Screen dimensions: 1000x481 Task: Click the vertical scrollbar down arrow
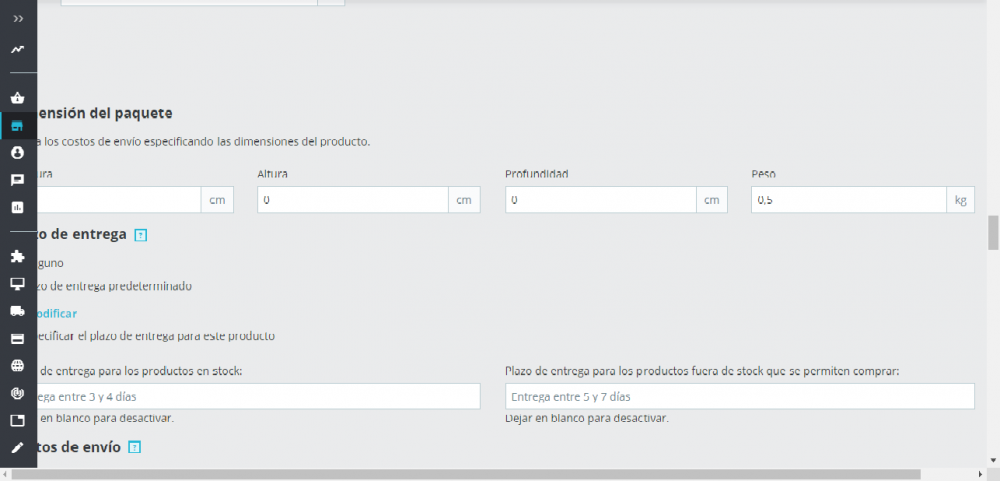(993, 460)
